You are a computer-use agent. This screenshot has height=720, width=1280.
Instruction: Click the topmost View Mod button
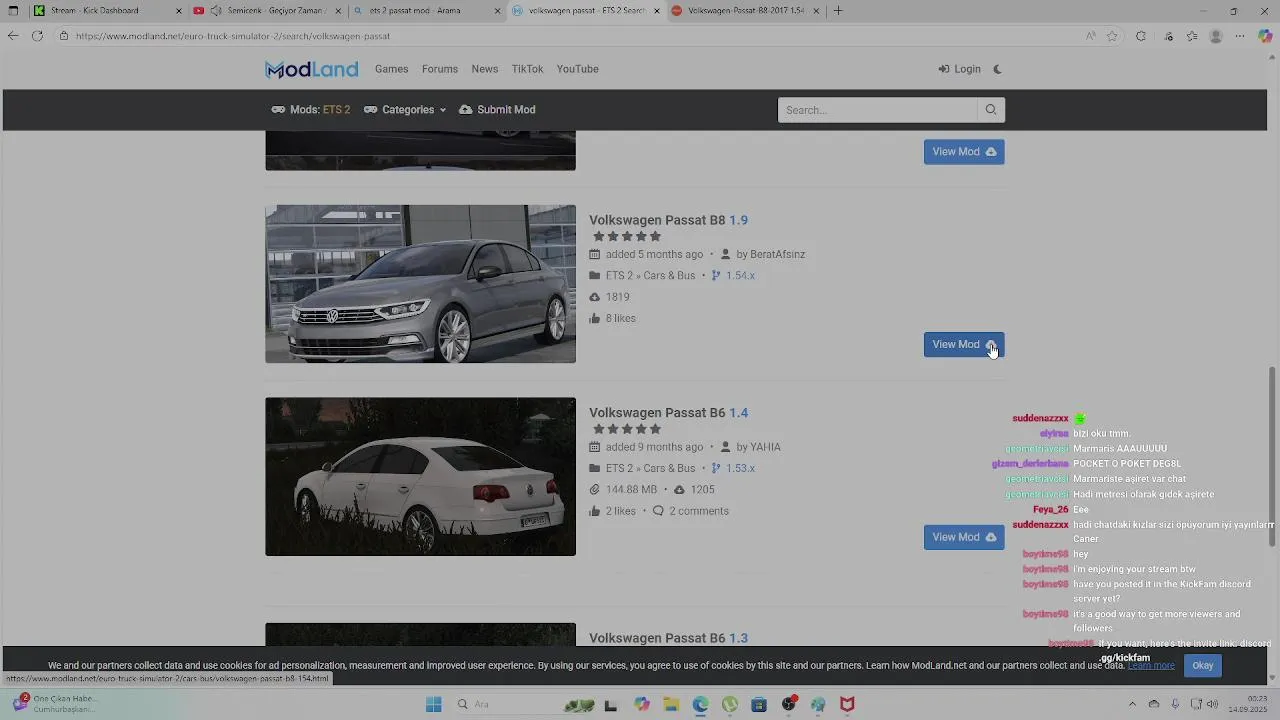[964, 152]
